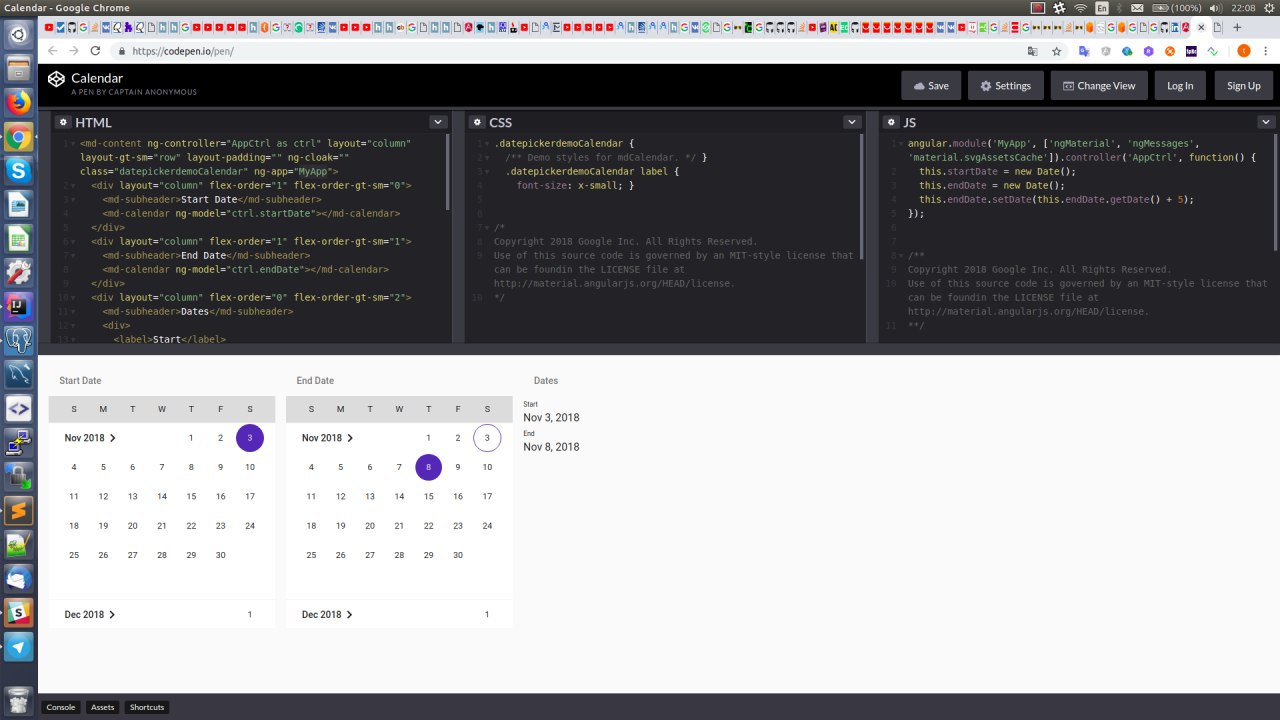Open the battery indicator menu
Viewport: 1280px width, 720px height.
(1178, 8)
